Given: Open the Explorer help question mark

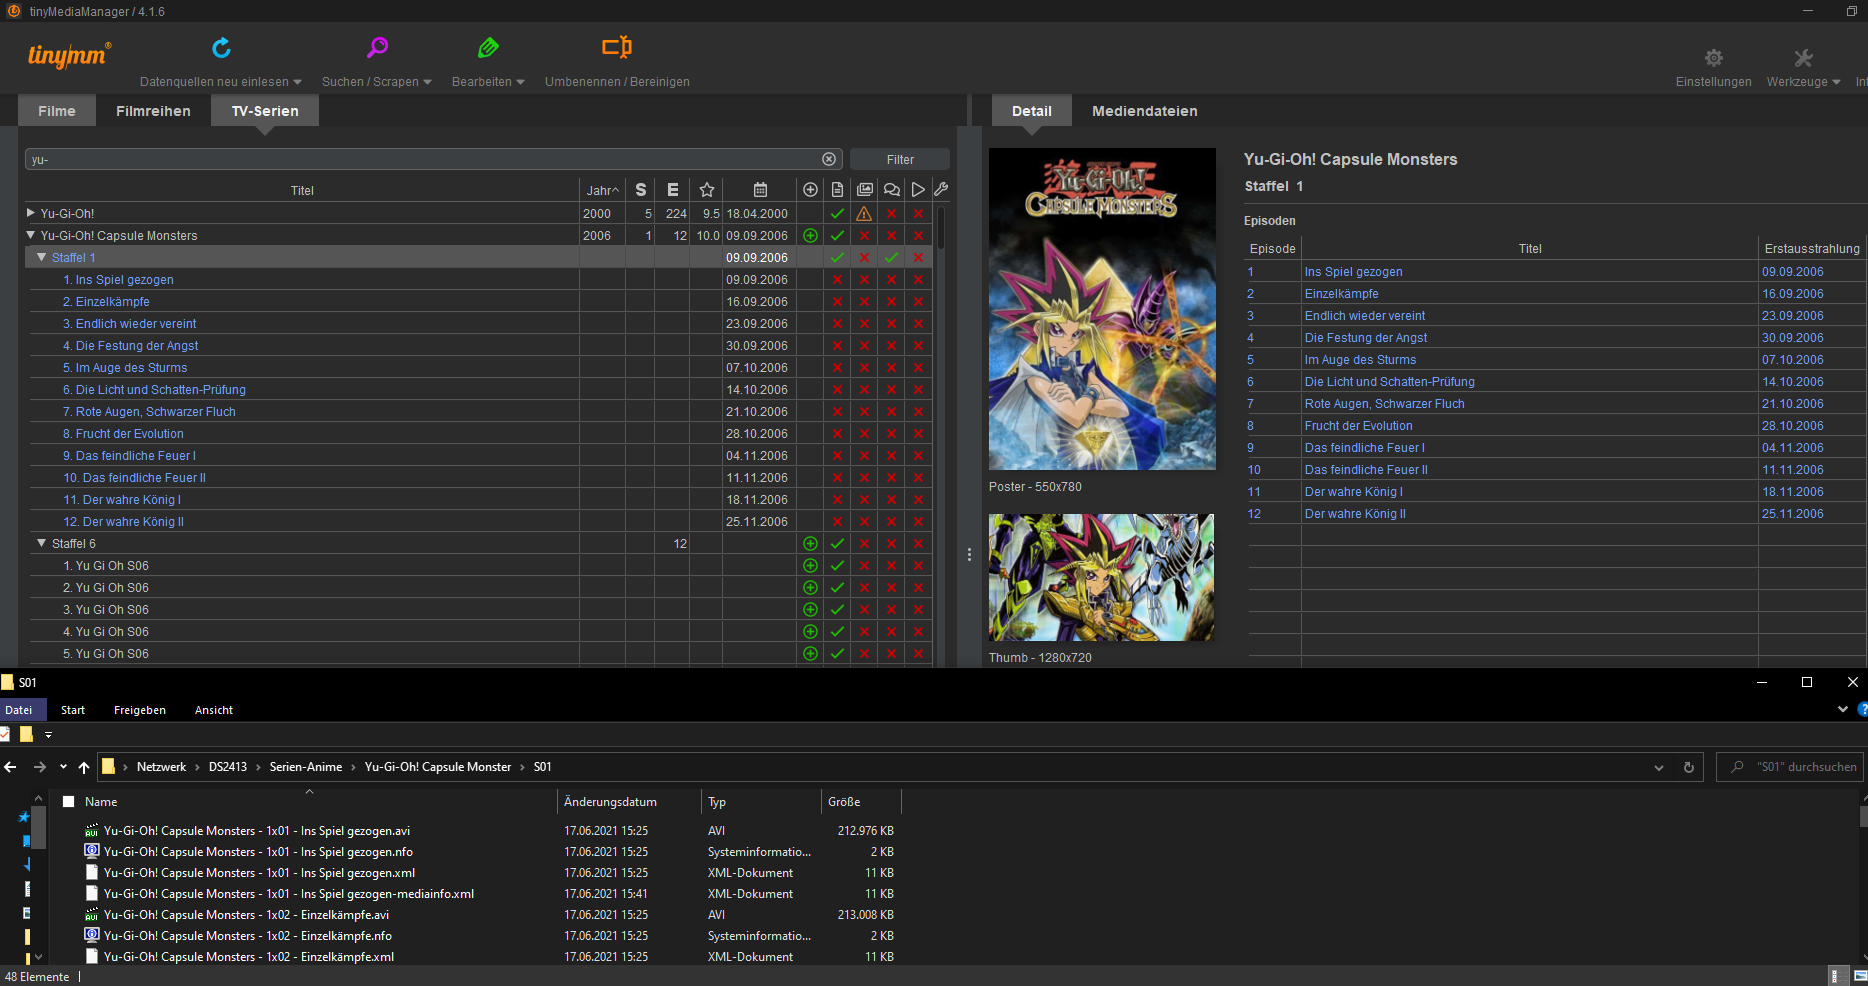Looking at the screenshot, I should click(1862, 709).
